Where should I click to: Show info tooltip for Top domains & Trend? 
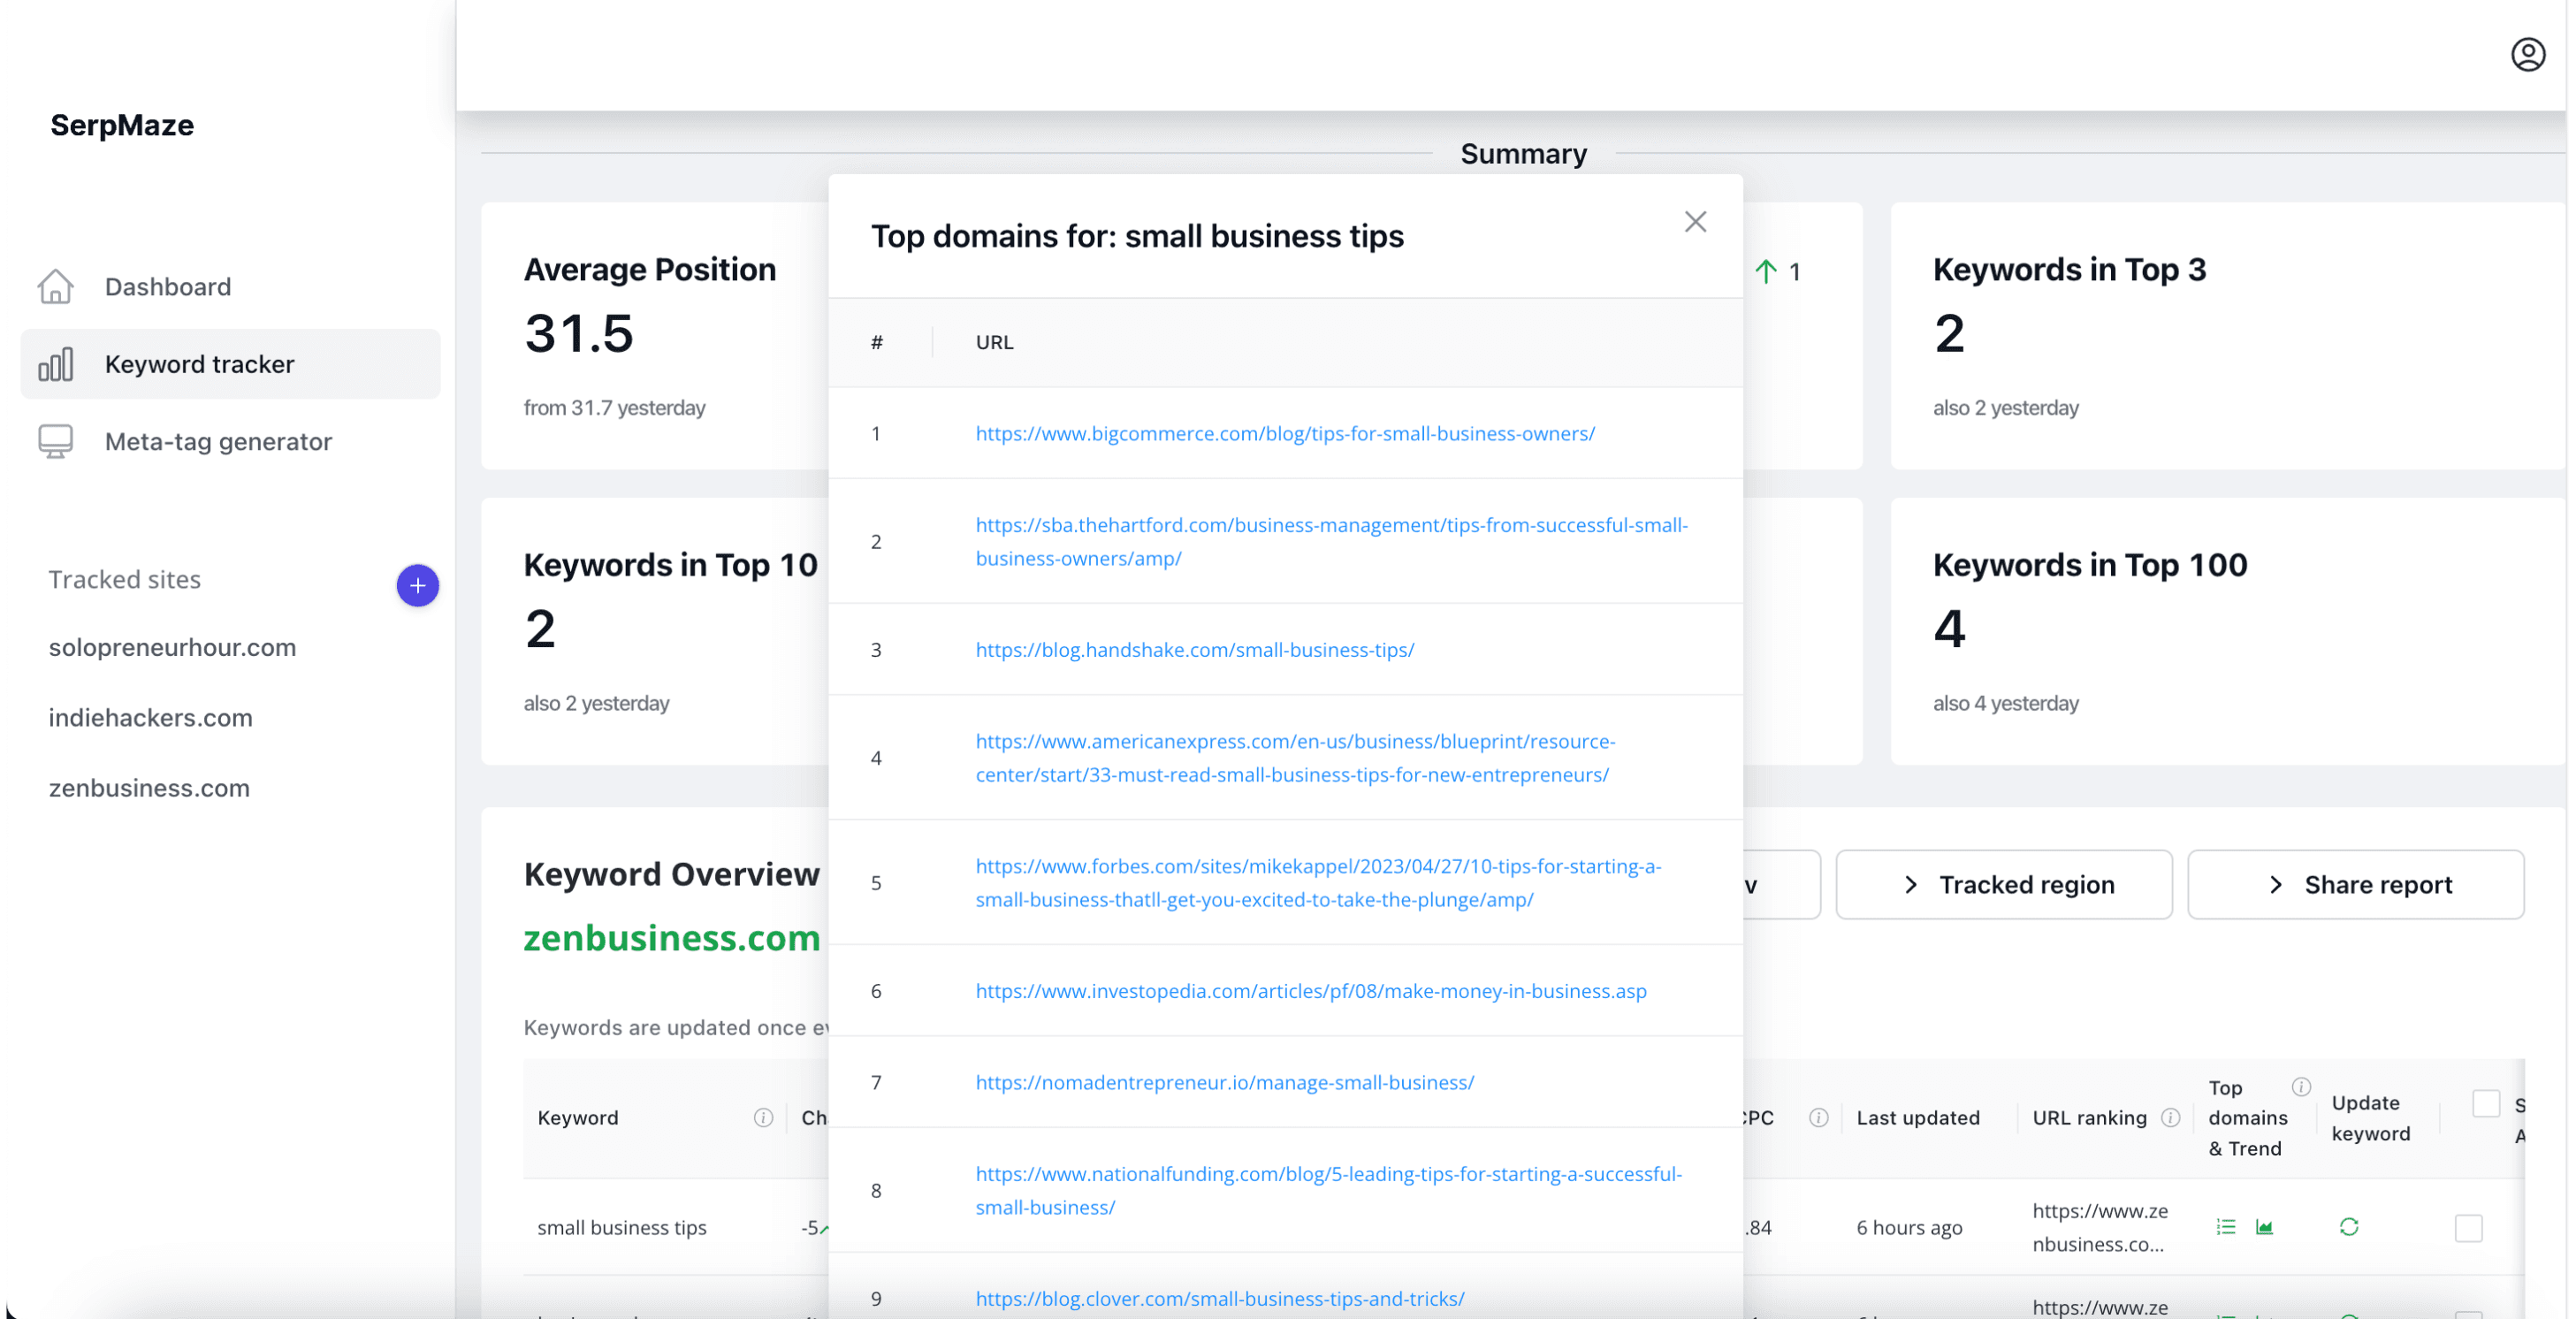point(2300,1086)
